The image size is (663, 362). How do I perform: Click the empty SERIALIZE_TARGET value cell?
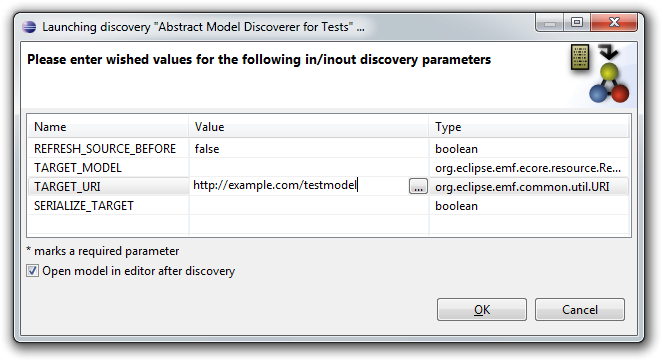[x=309, y=206]
